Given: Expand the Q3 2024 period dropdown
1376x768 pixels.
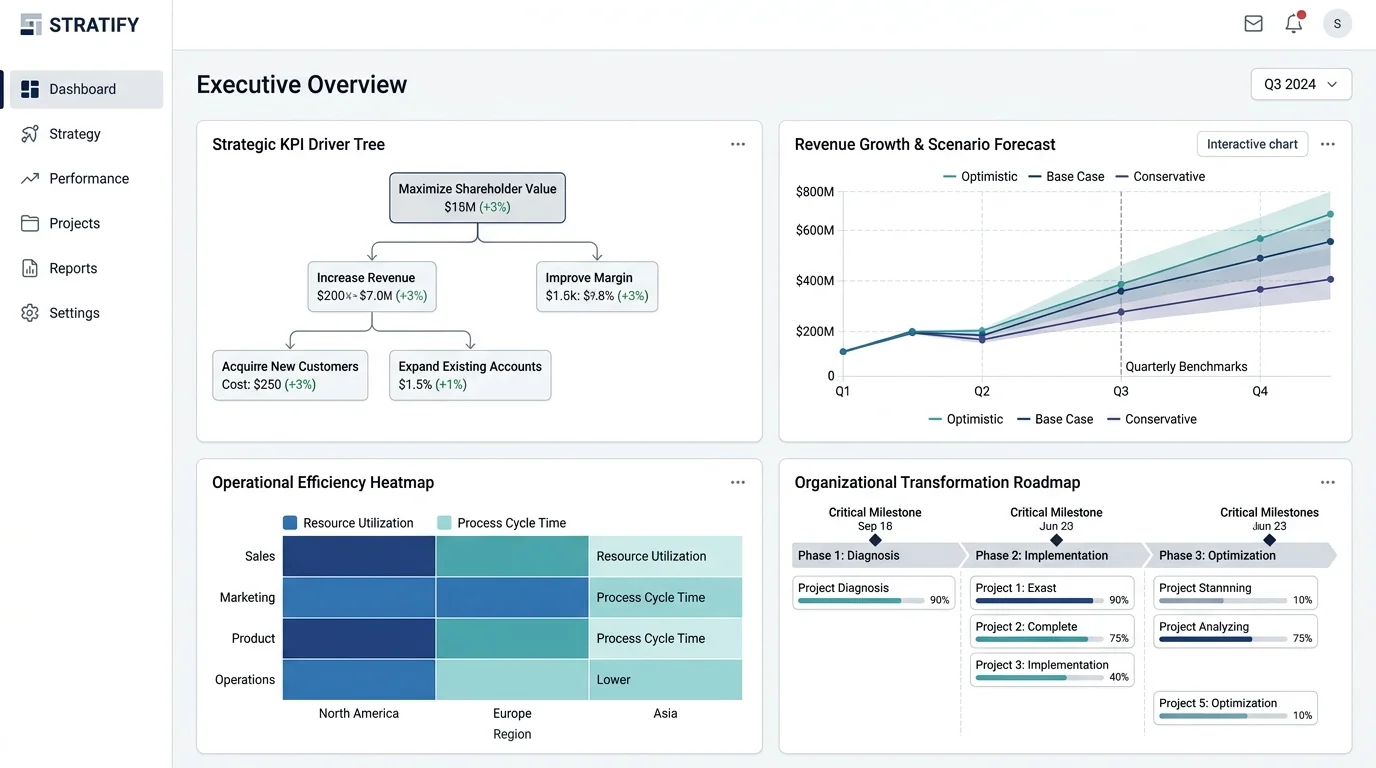Looking at the screenshot, I should [x=1301, y=85].
